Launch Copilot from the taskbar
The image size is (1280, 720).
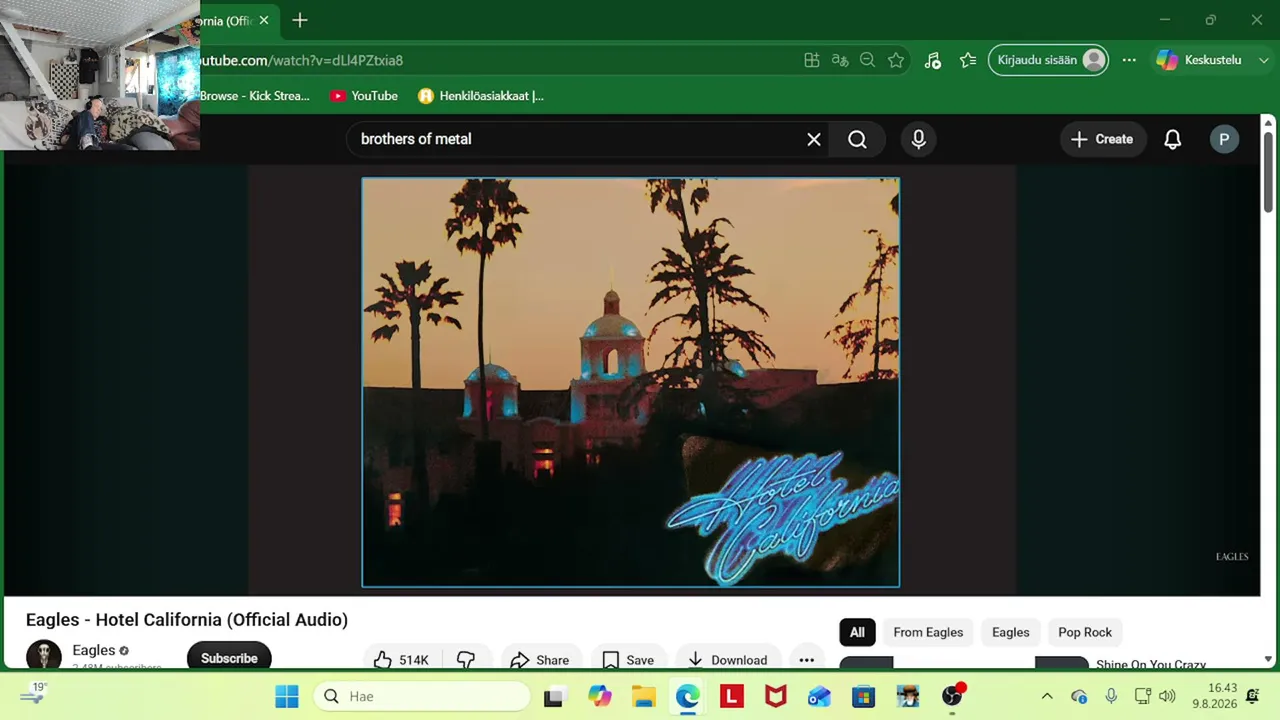click(x=600, y=696)
